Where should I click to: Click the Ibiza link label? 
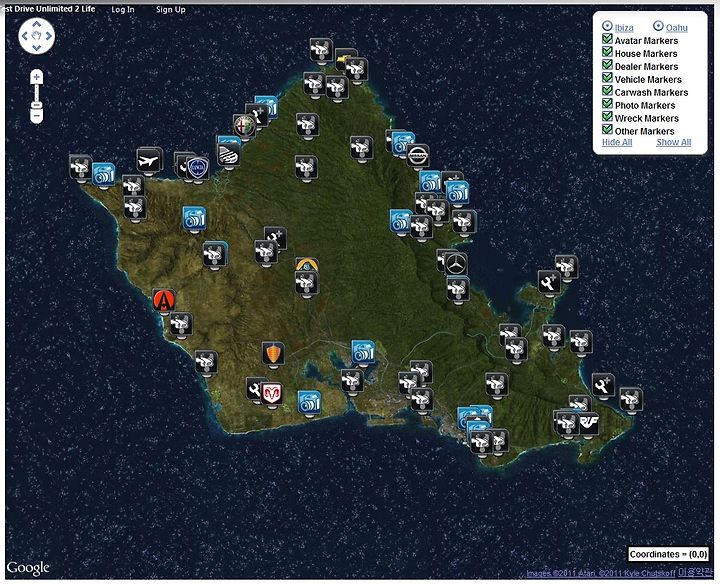pyautogui.click(x=624, y=28)
